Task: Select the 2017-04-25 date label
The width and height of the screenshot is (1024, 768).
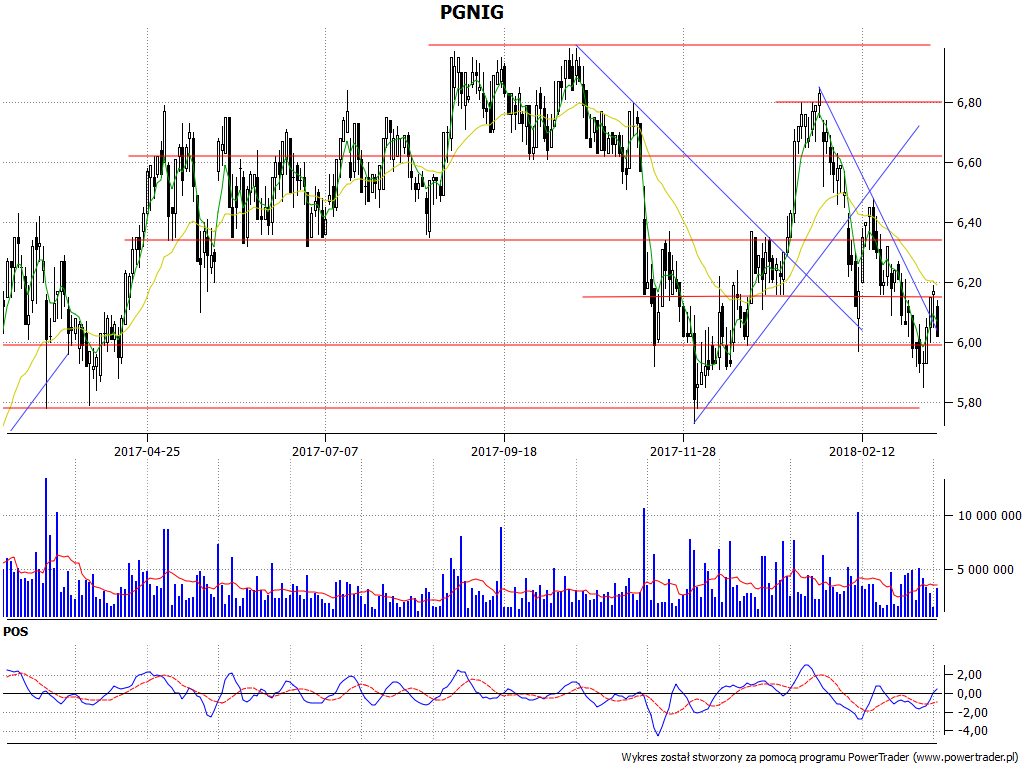Action: 146,451
